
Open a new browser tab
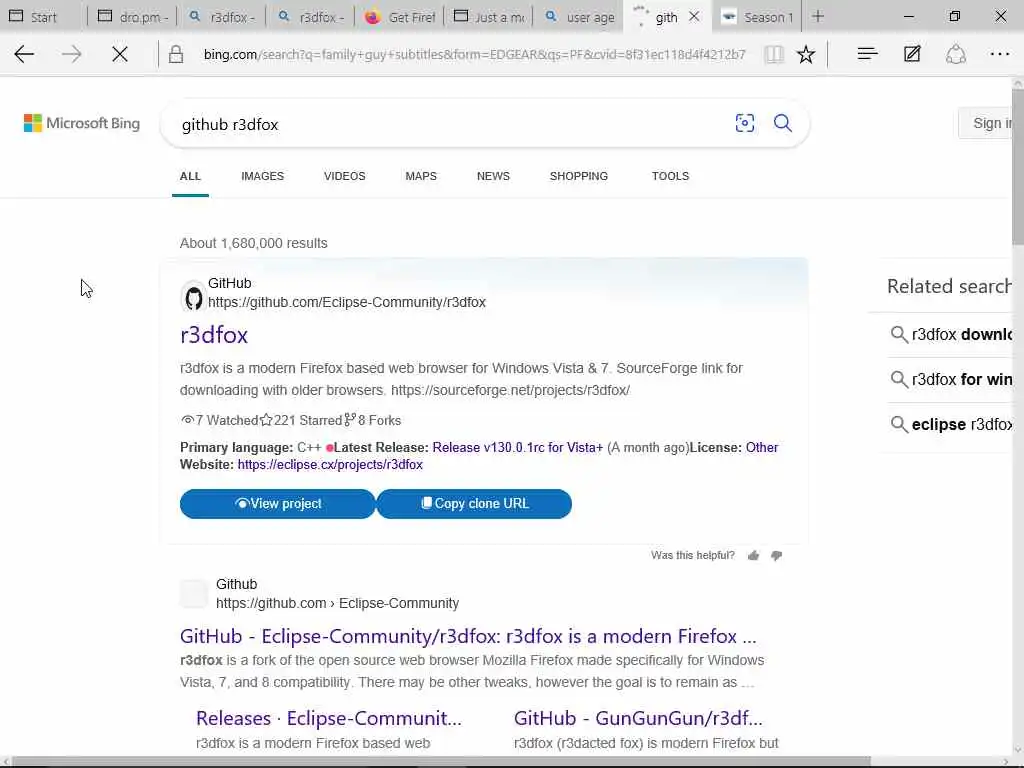[818, 16]
